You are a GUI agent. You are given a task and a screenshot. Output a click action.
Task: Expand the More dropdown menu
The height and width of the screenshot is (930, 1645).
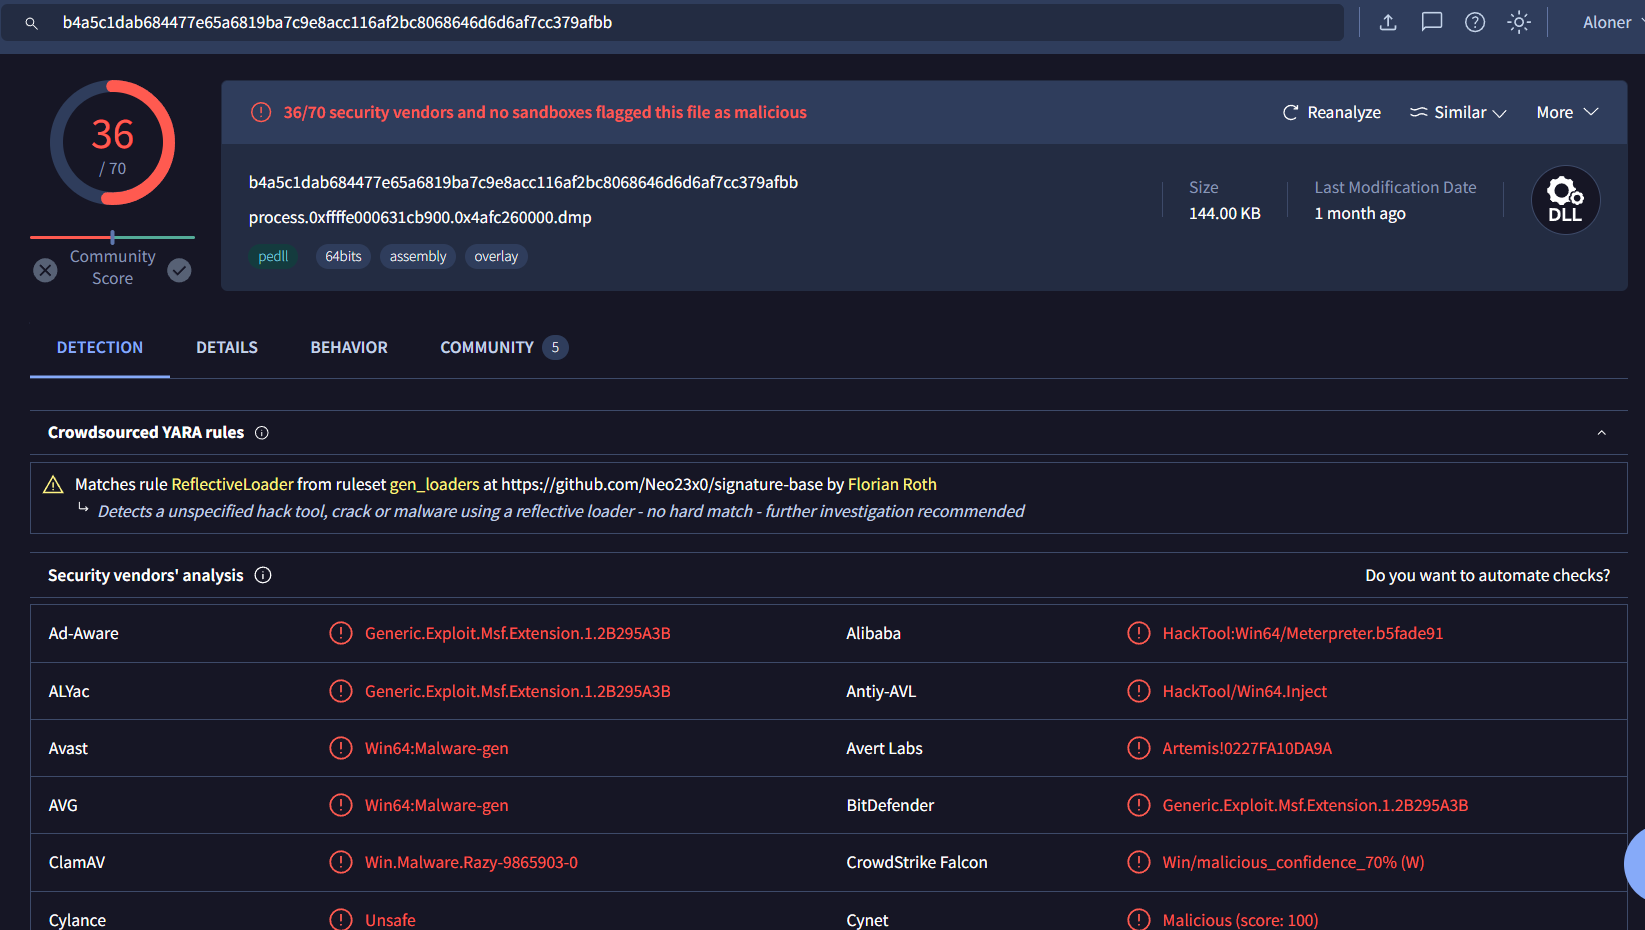(x=1567, y=113)
